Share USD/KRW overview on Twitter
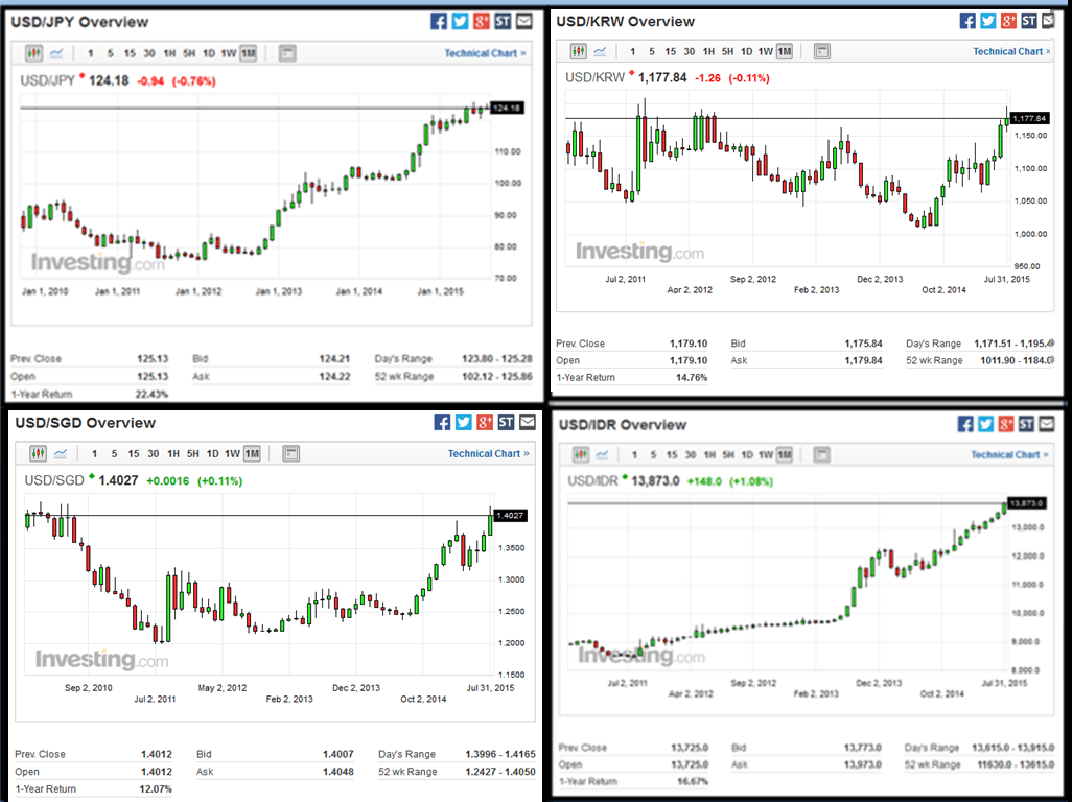The height and width of the screenshot is (802, 1072). point(988,21)
